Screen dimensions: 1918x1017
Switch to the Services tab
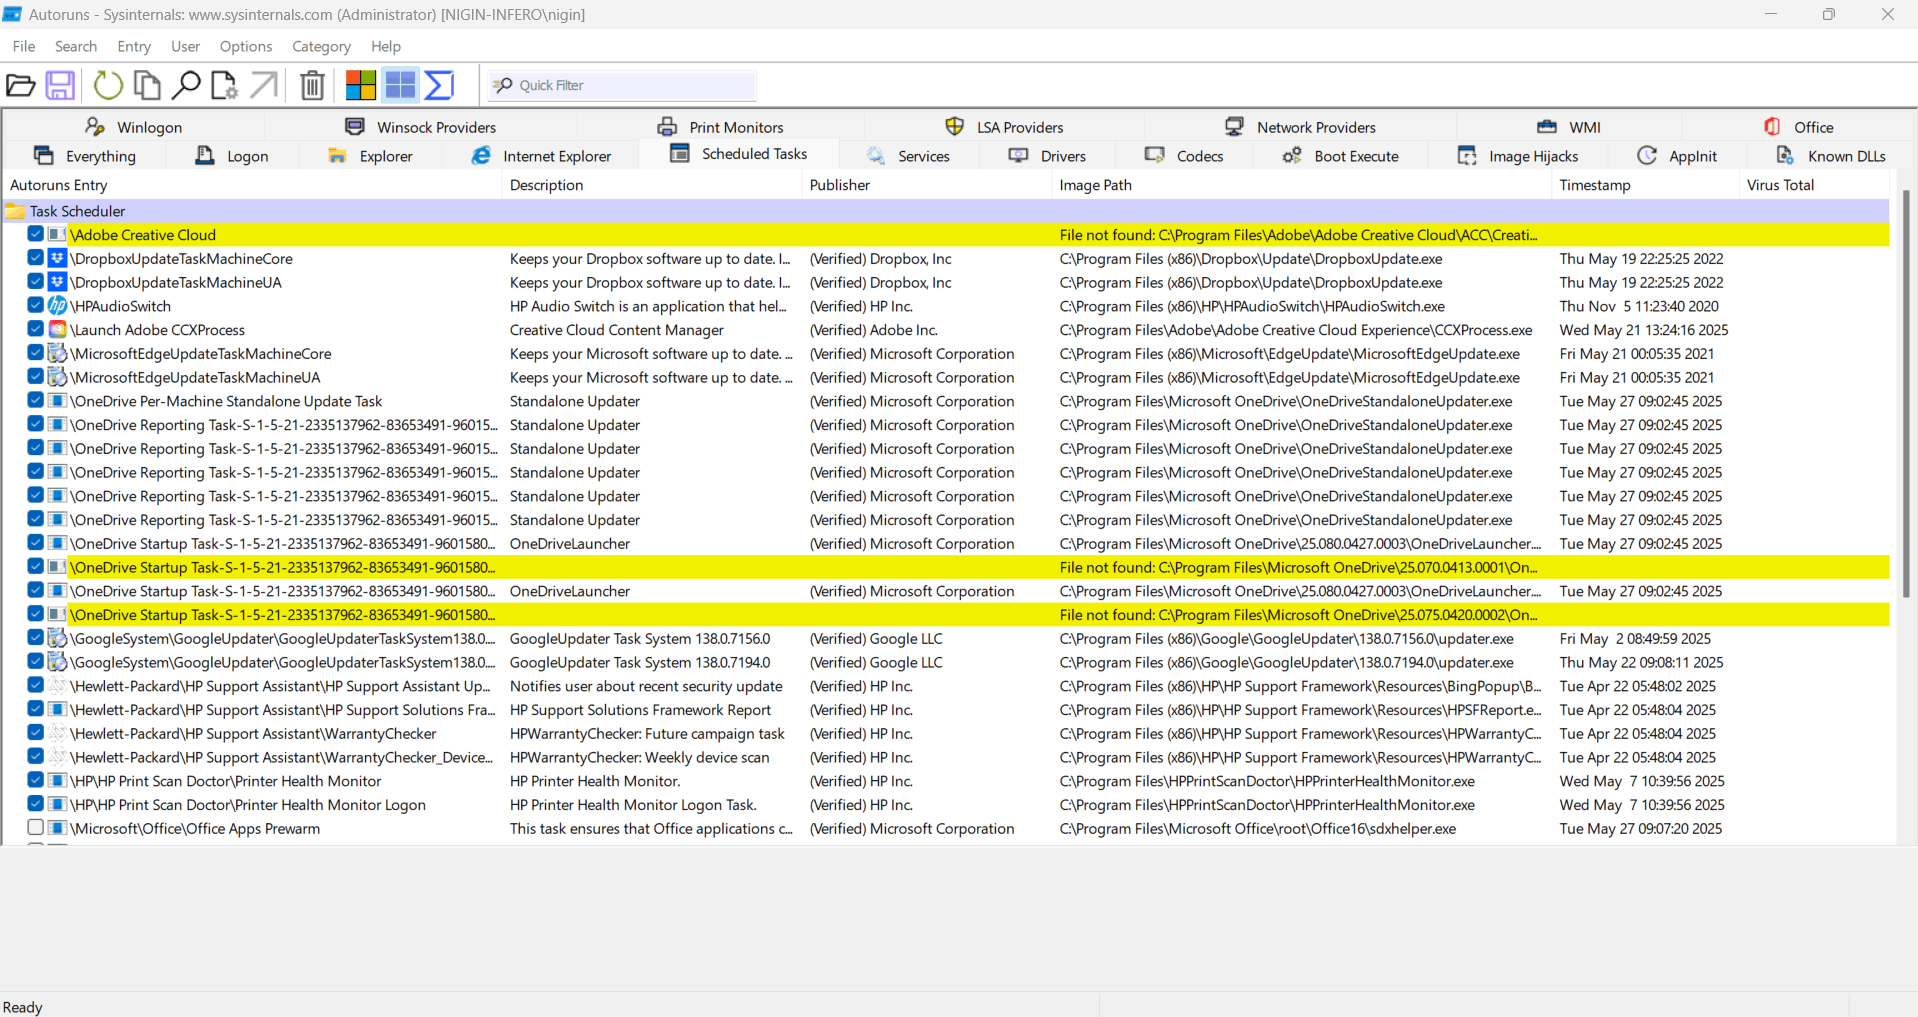[x=909, y=155]
